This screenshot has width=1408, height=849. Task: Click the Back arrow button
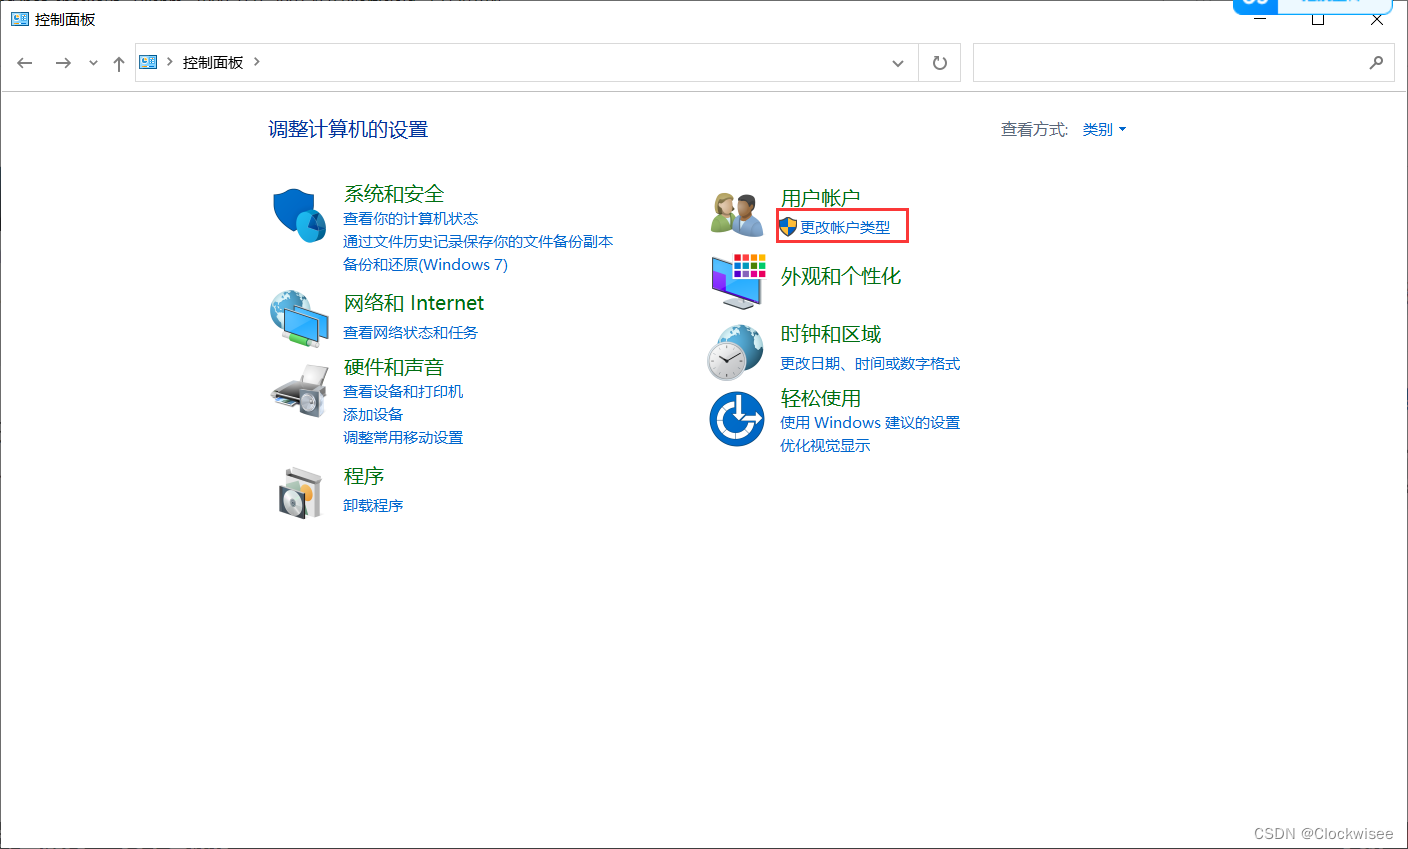pyautogui.click(x=25, y=63)
